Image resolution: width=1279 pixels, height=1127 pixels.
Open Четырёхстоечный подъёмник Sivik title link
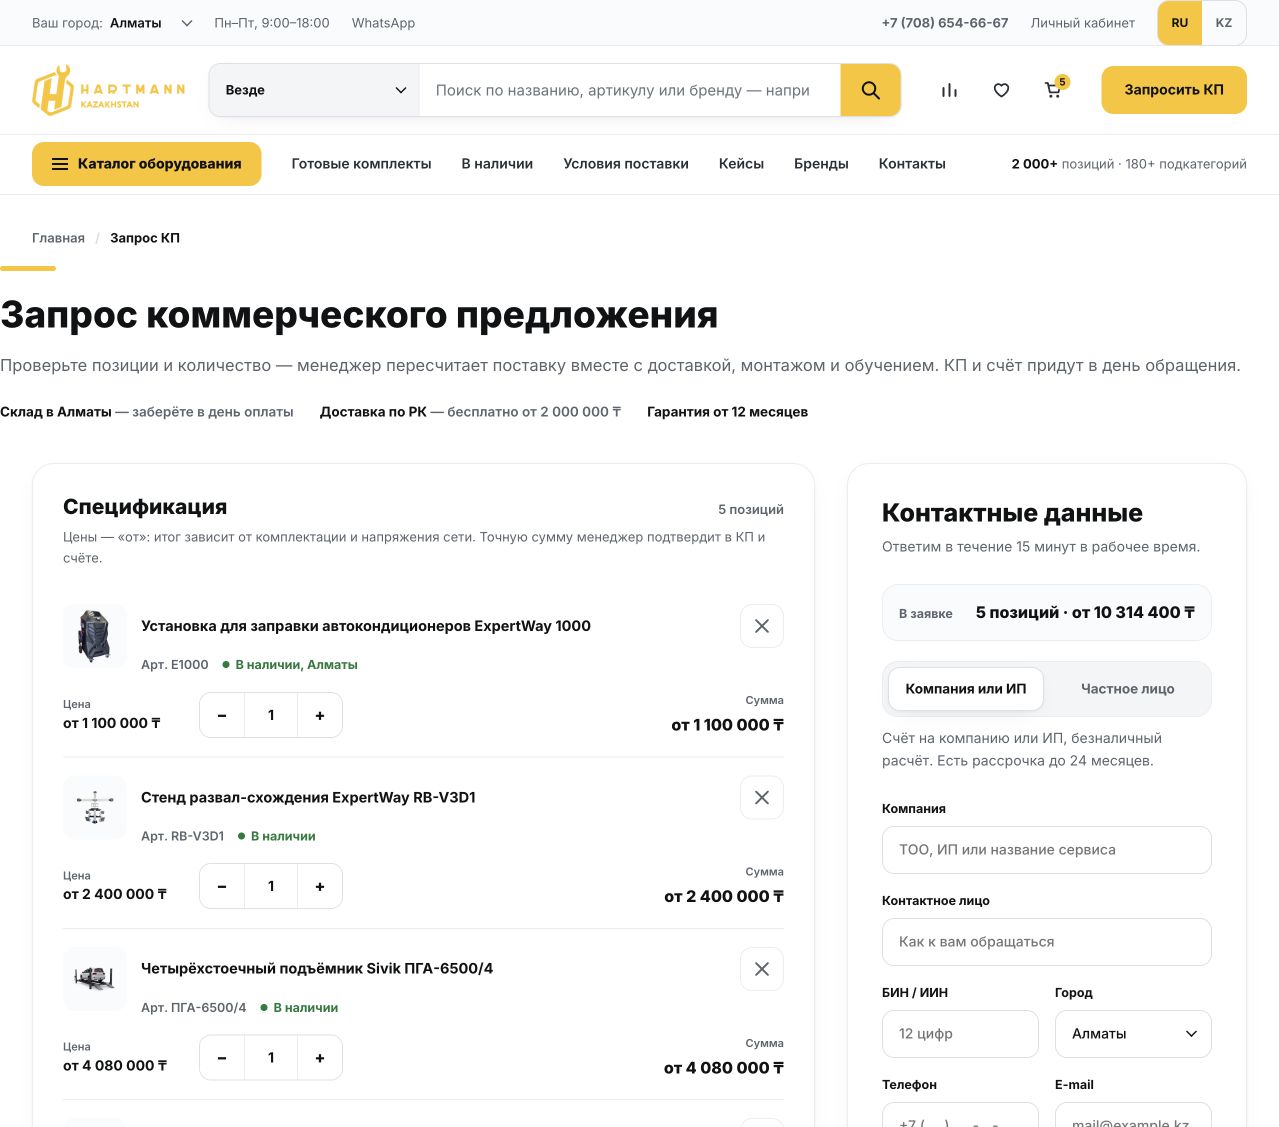tap(317, 969)
